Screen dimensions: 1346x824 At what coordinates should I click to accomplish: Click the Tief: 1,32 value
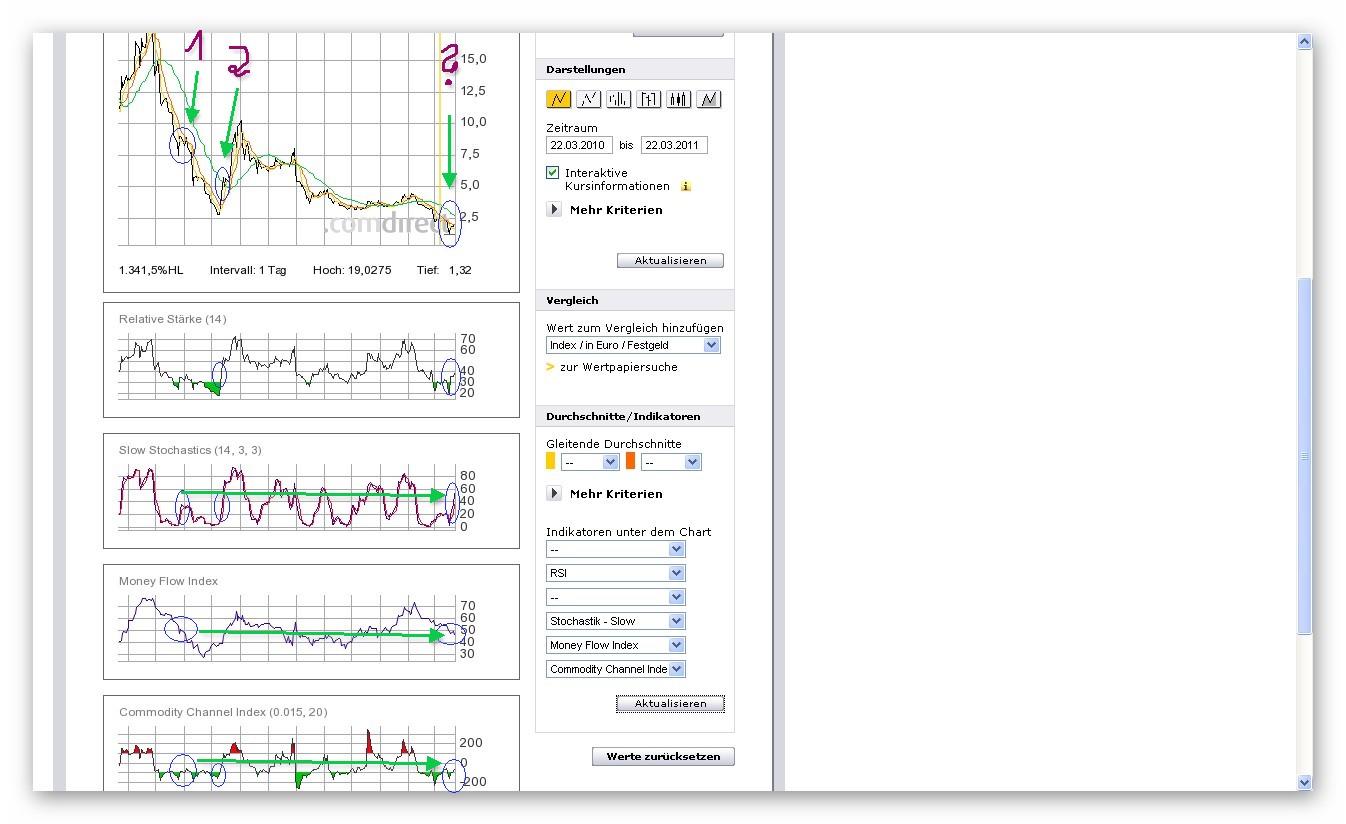(446, 270)
